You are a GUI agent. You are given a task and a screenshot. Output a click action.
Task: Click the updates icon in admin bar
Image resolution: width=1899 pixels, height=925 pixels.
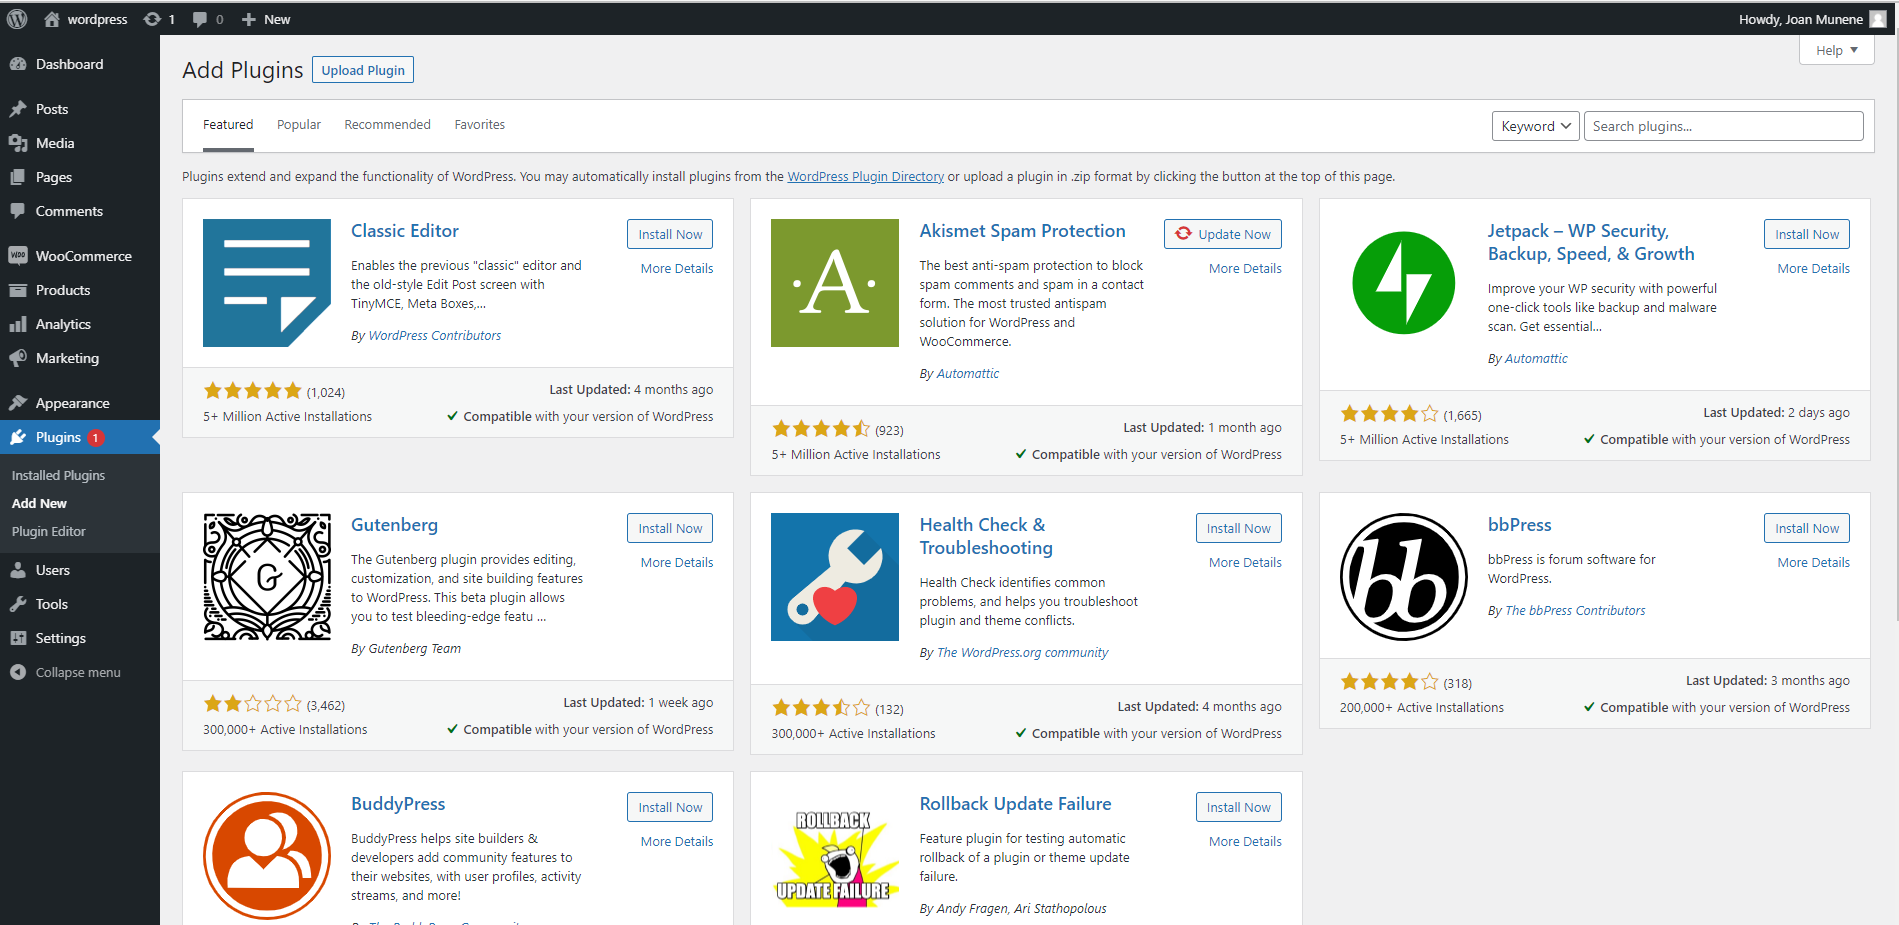(x=152, y=19)
